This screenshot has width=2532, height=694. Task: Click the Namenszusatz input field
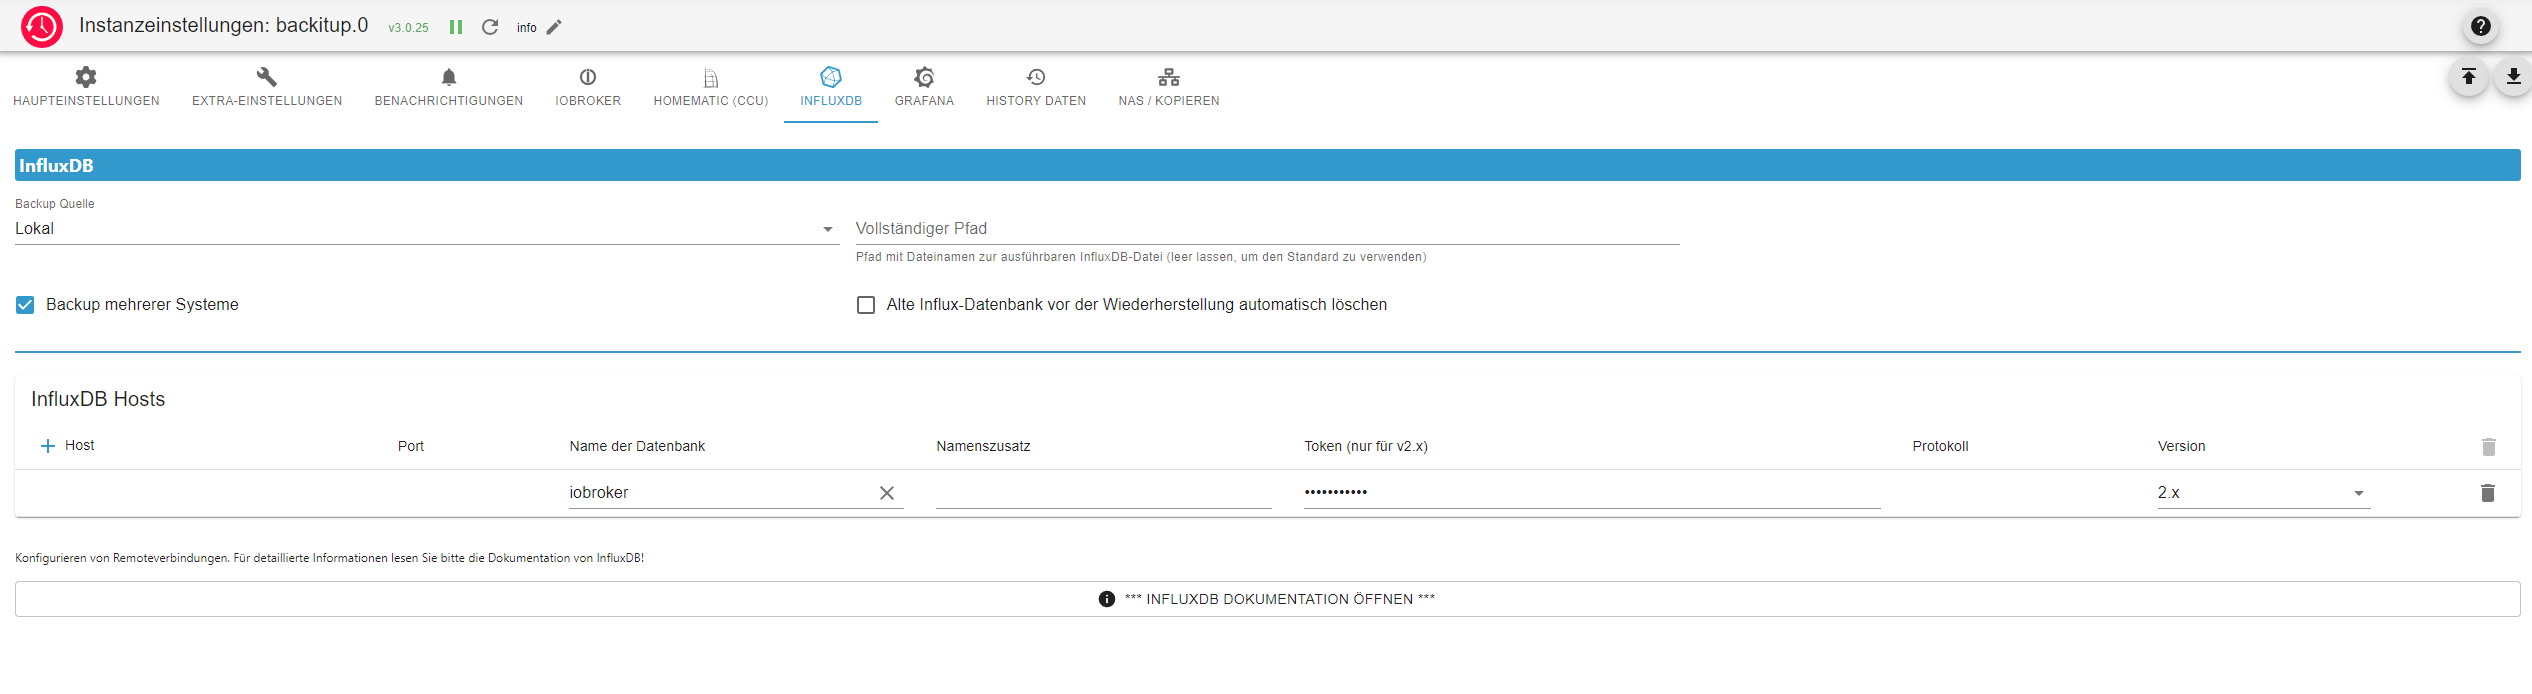[1103, 493]
